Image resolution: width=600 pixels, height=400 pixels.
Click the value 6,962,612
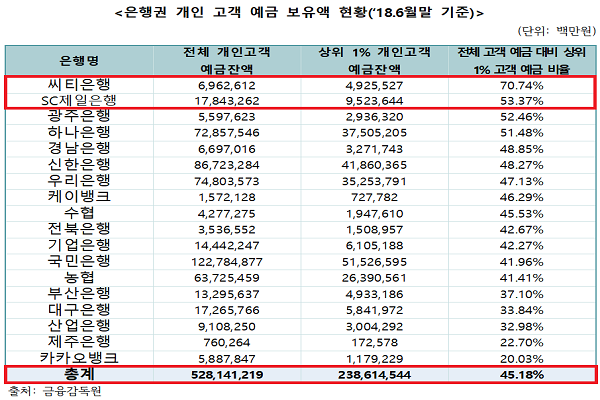227,85
